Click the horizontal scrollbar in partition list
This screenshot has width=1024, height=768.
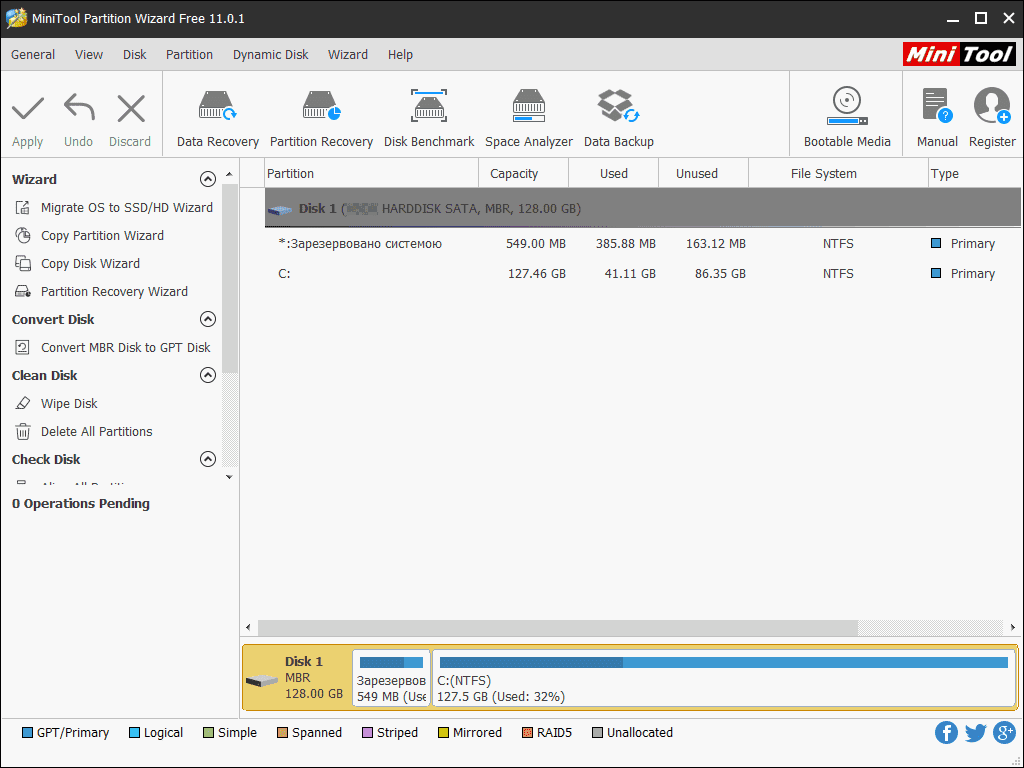pyautogui.click(x=558, y=628)
